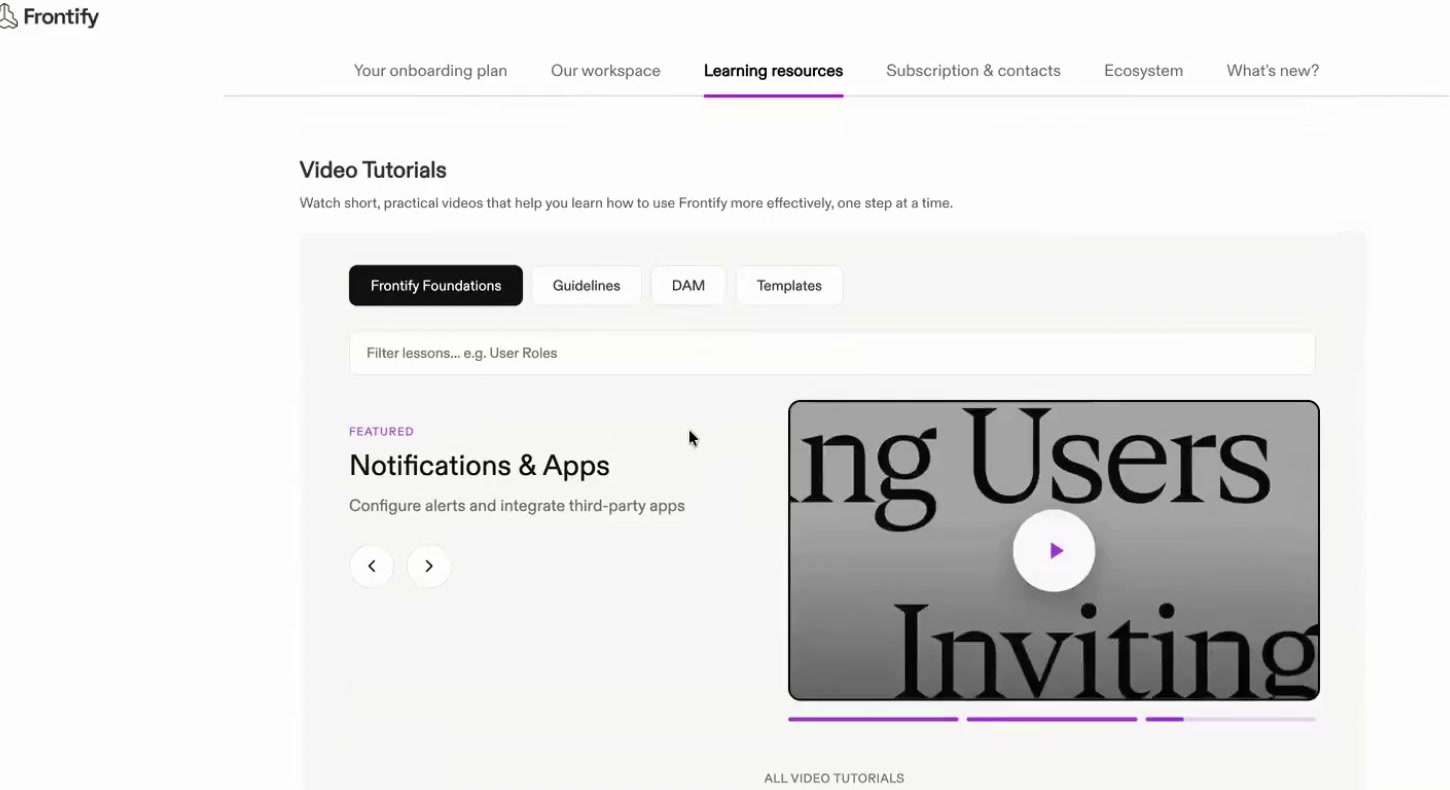
Task: Go to next featured lesson
Action: point(429,566)
